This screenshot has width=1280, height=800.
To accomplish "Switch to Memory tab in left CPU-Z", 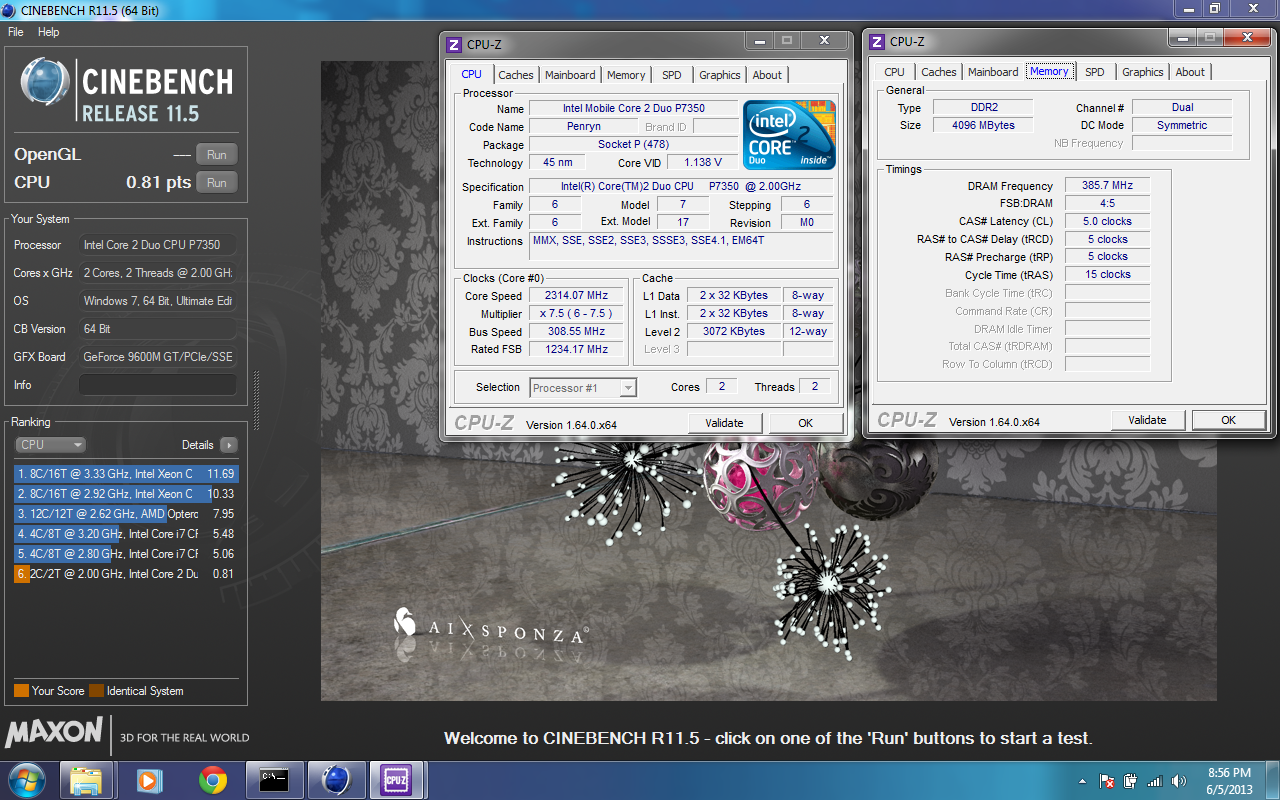I will pyautogui.click(x=626, y=75).
